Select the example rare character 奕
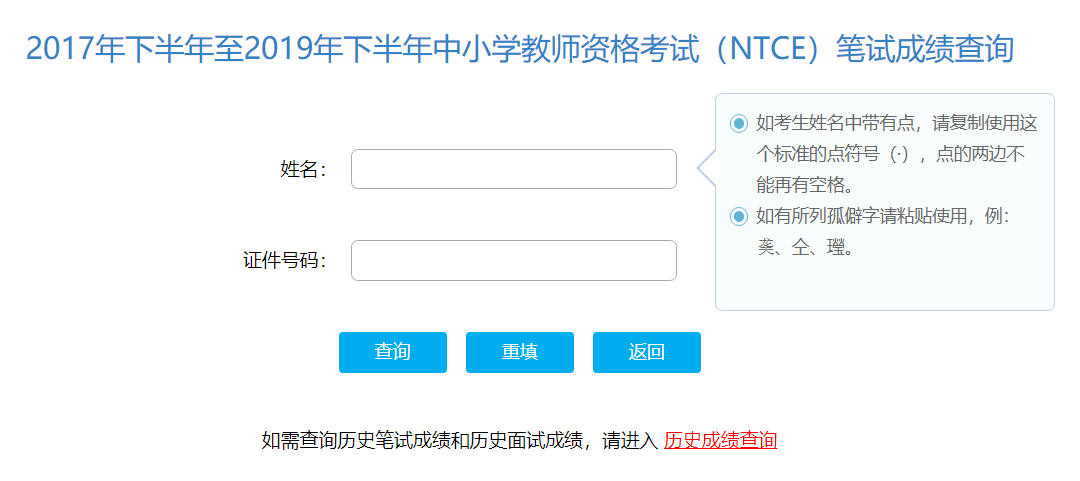This screenshot has width=1080, height=481. [765, 247]
